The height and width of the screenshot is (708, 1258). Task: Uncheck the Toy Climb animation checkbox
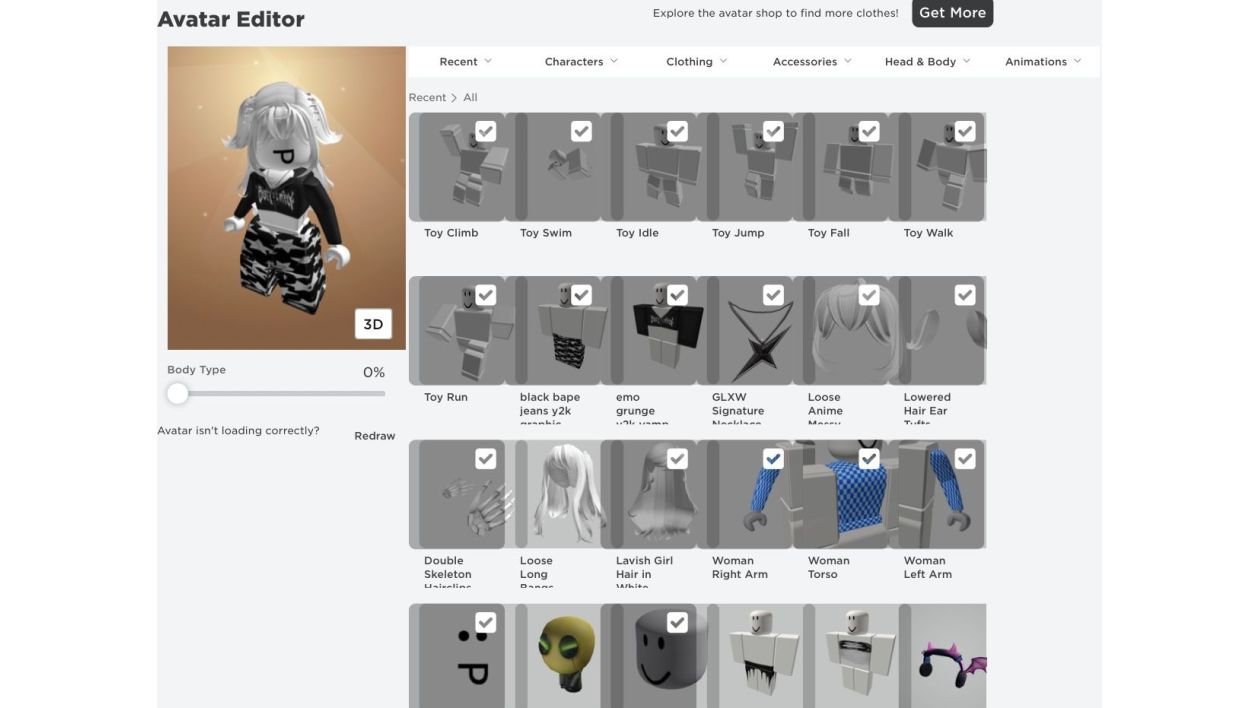tap(486, 131)
